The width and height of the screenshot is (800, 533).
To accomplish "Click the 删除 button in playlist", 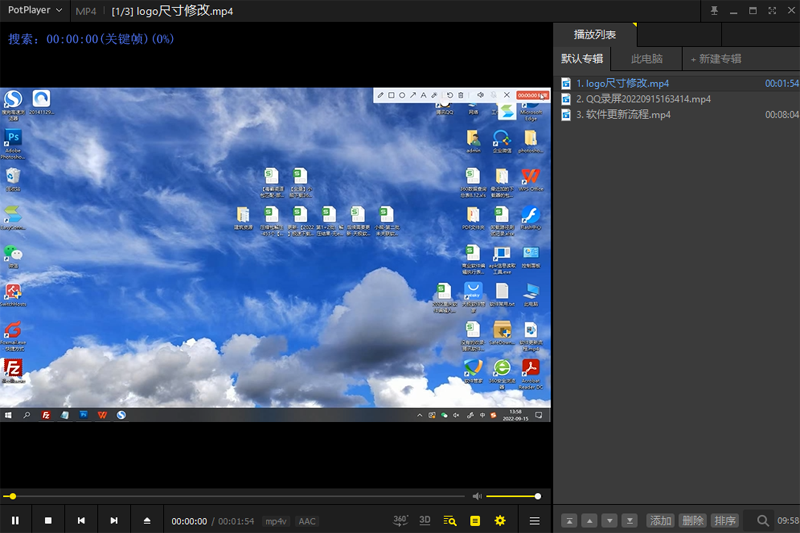I will [x=692, y=520].
